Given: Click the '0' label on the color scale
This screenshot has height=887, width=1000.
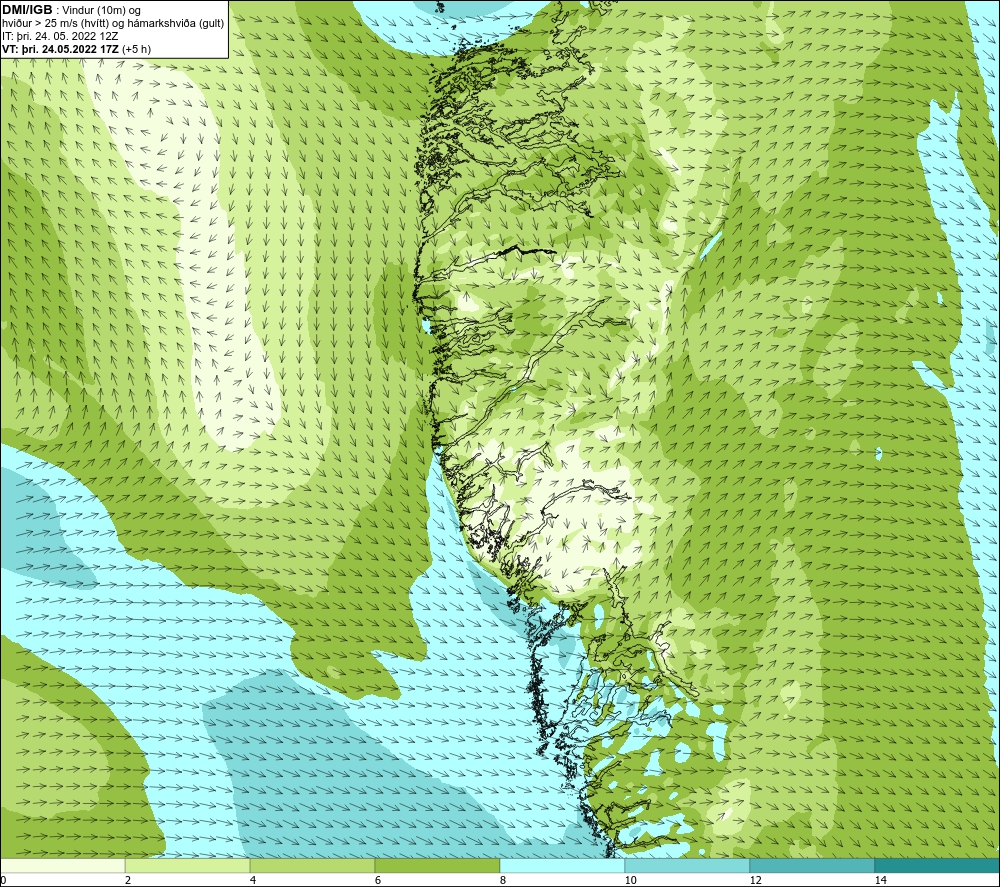Looking at the screenshot, I should coord(3,880).
